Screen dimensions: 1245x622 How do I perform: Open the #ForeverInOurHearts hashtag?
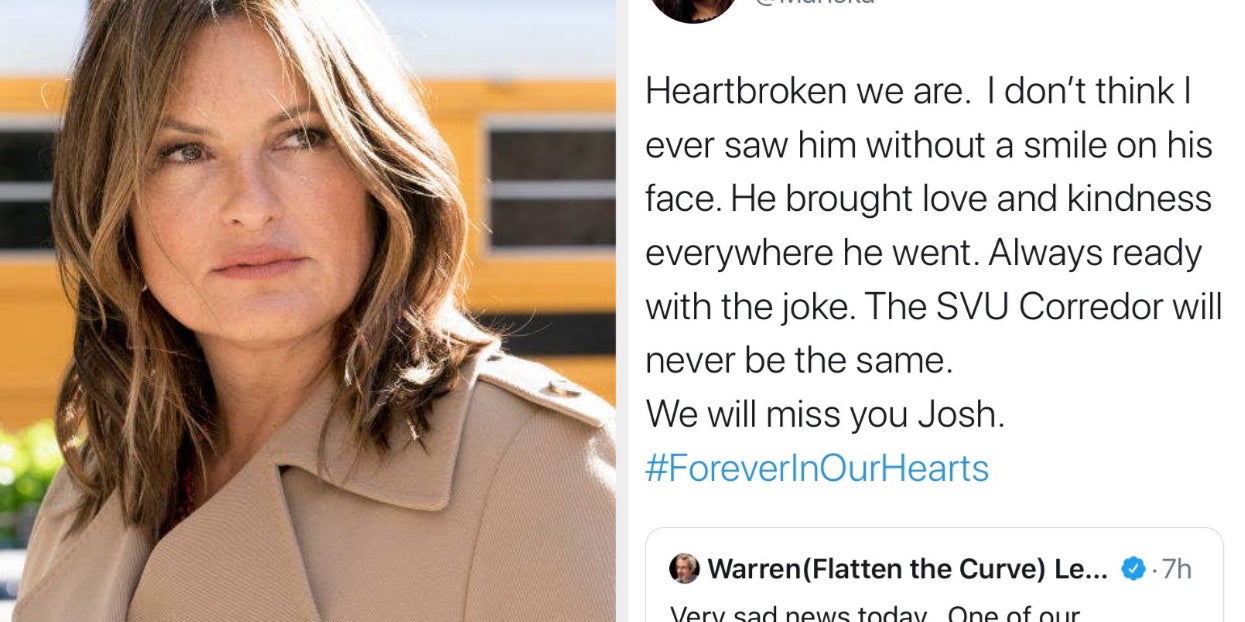click(817, 468)
